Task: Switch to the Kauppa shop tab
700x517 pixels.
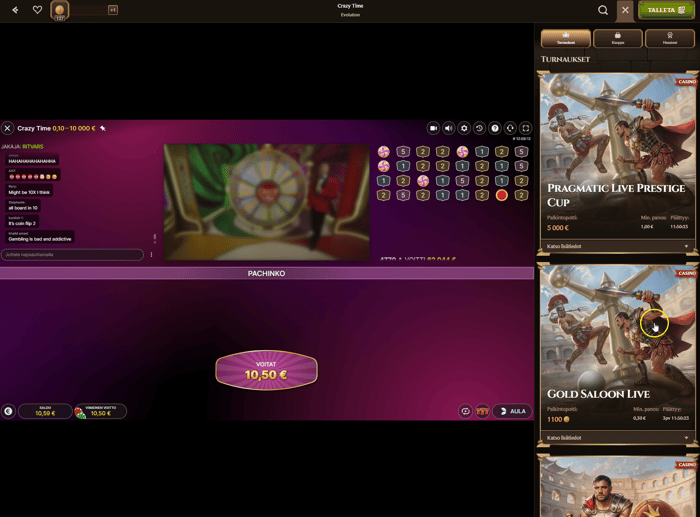Action: (x=618, y=38)
